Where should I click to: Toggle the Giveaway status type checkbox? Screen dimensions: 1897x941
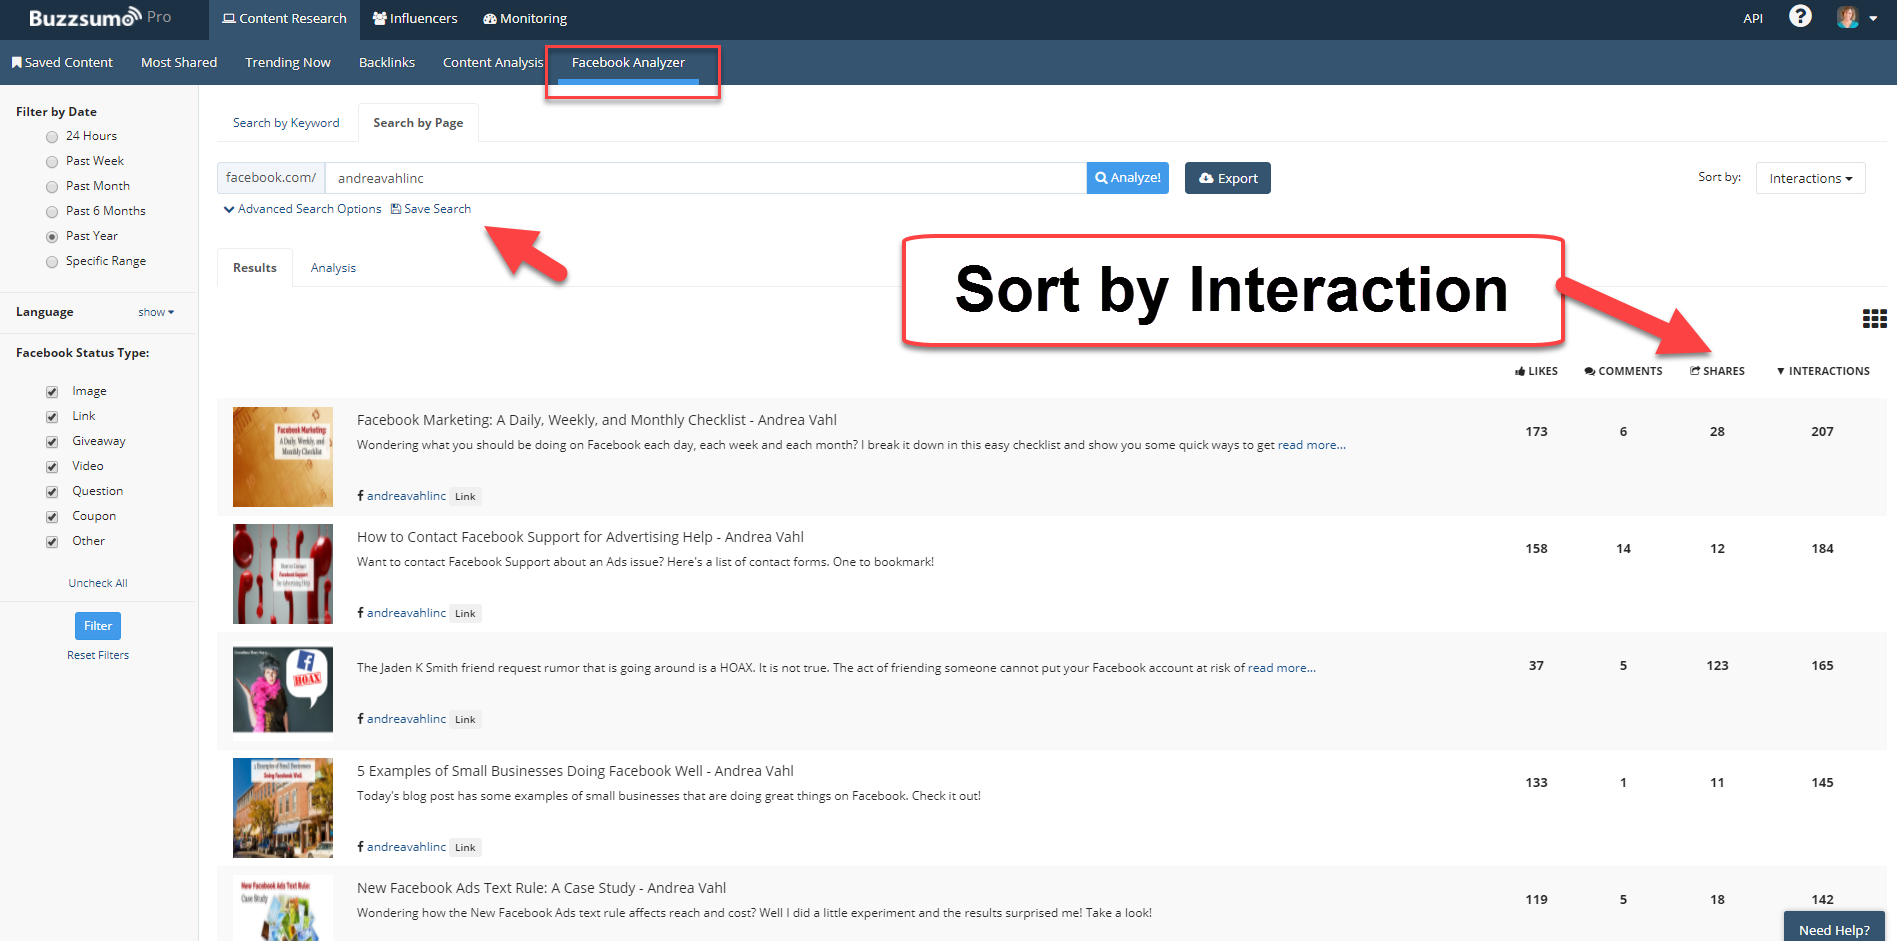(x=52, y=442)
